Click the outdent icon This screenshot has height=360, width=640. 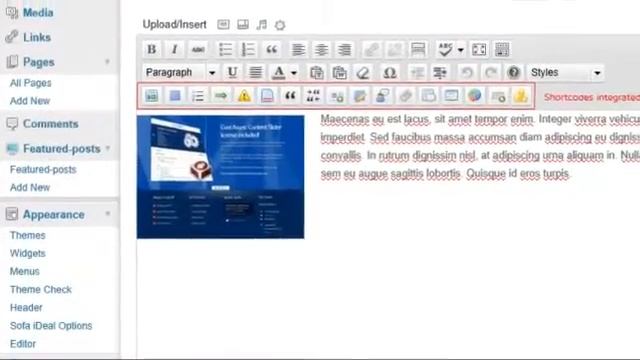click(x=417, y=72)
